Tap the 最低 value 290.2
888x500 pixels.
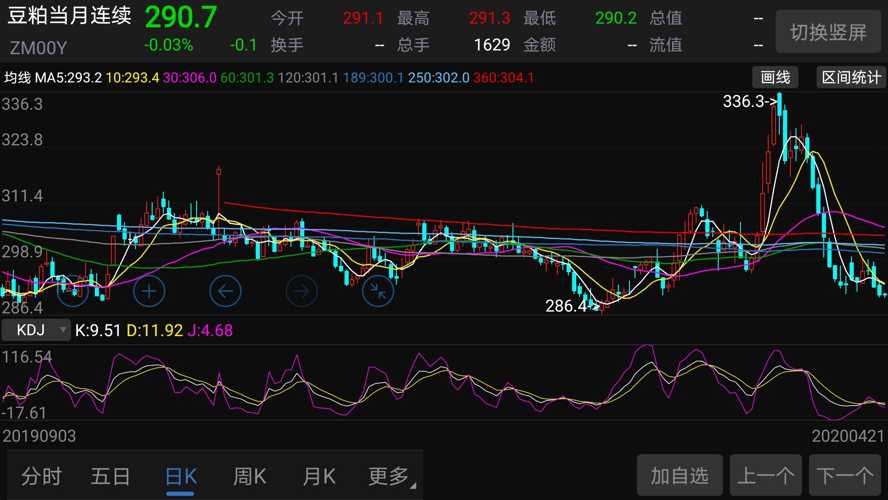click(616, 18)
